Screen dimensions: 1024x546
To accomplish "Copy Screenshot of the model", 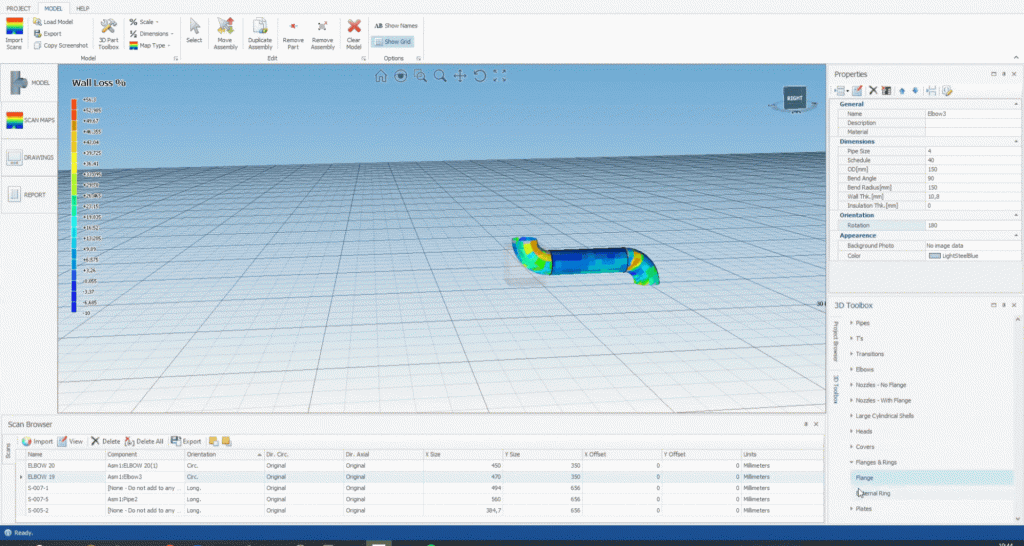I will (60, 45).
